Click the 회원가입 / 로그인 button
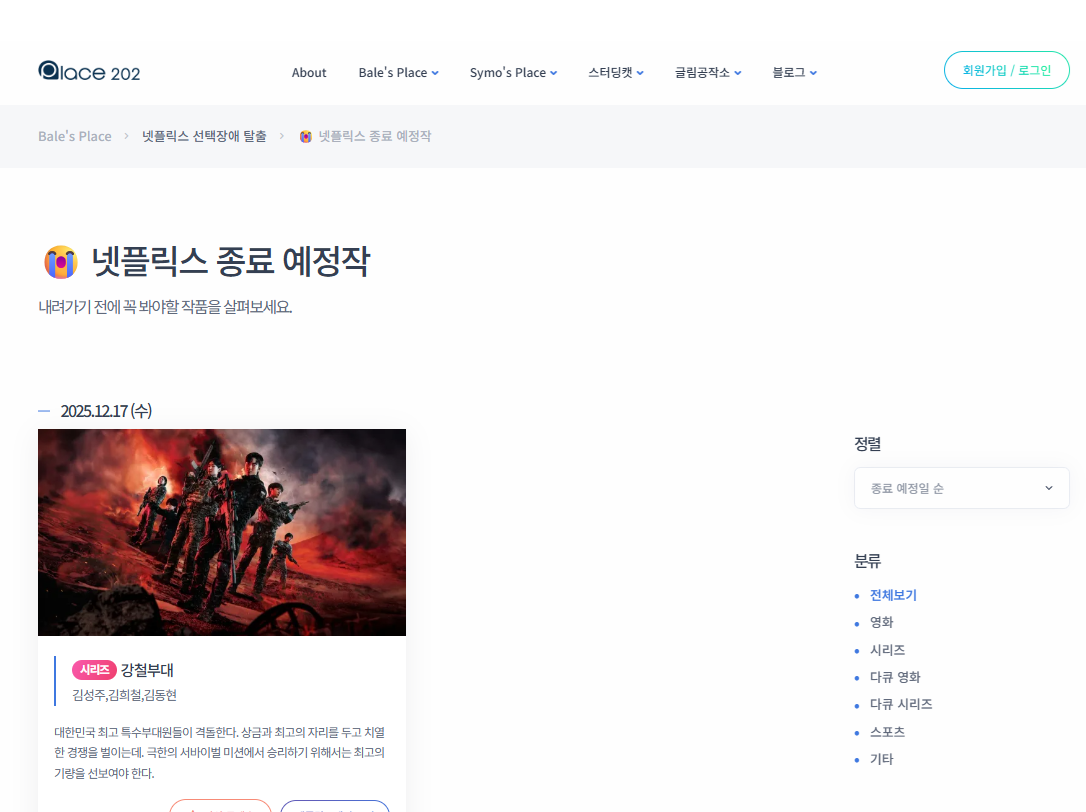 click(x=1006, y=70)
